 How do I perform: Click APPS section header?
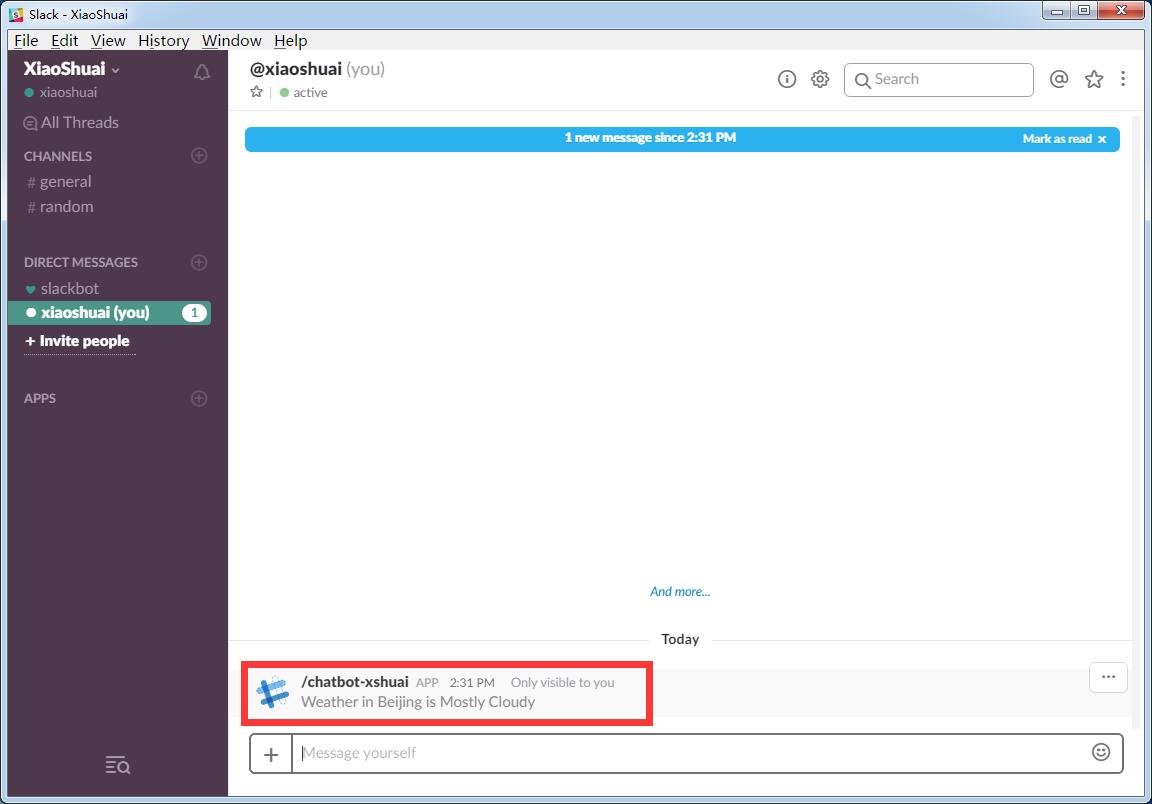pyautogui.click(x=40, y=398)
